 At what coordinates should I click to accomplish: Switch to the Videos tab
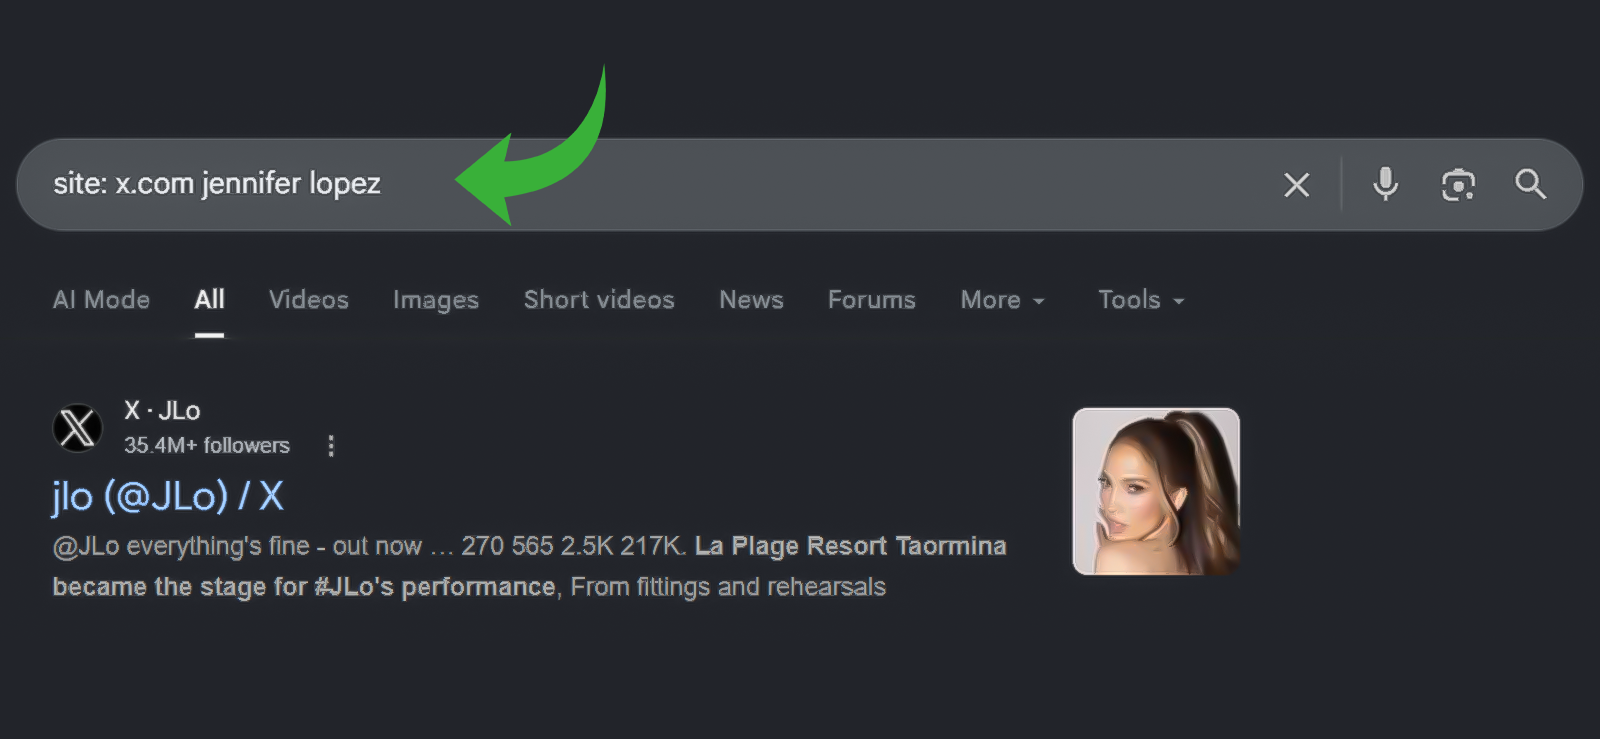309,300
